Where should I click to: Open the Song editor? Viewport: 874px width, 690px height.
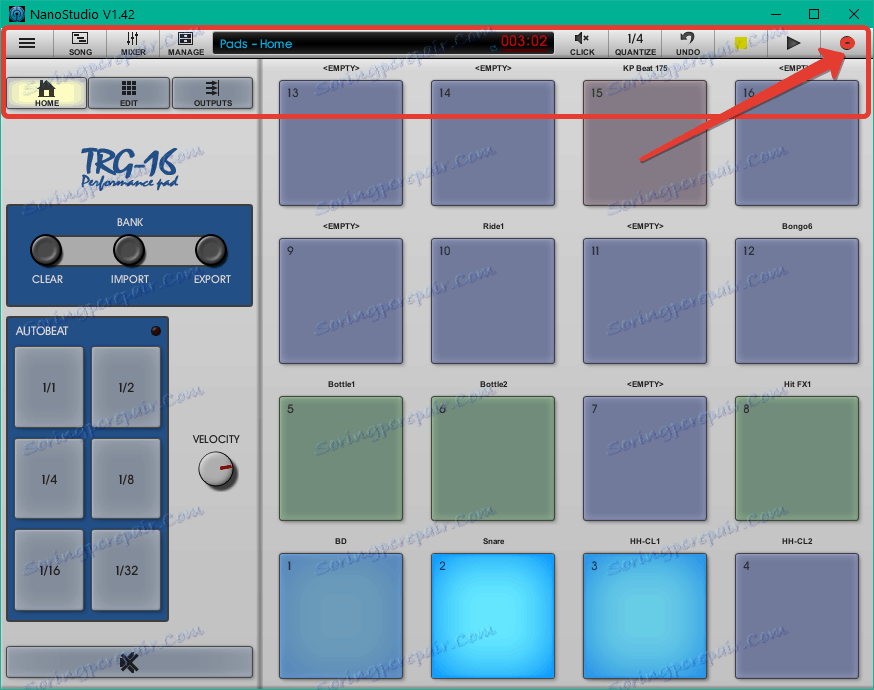click(80, 43)
